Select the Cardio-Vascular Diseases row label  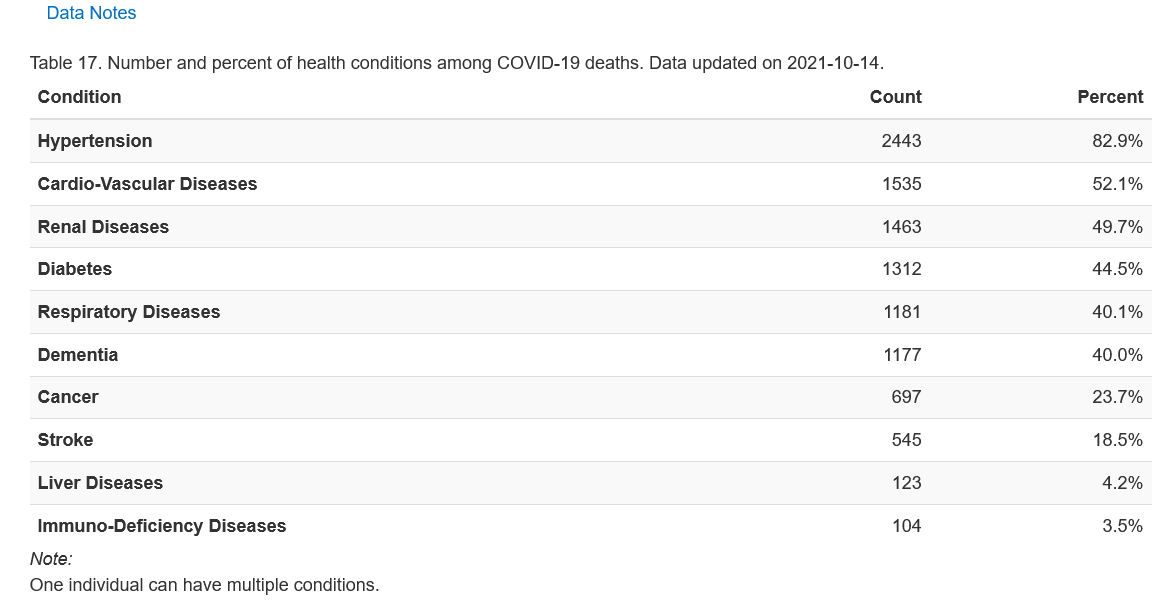point(147,184)
